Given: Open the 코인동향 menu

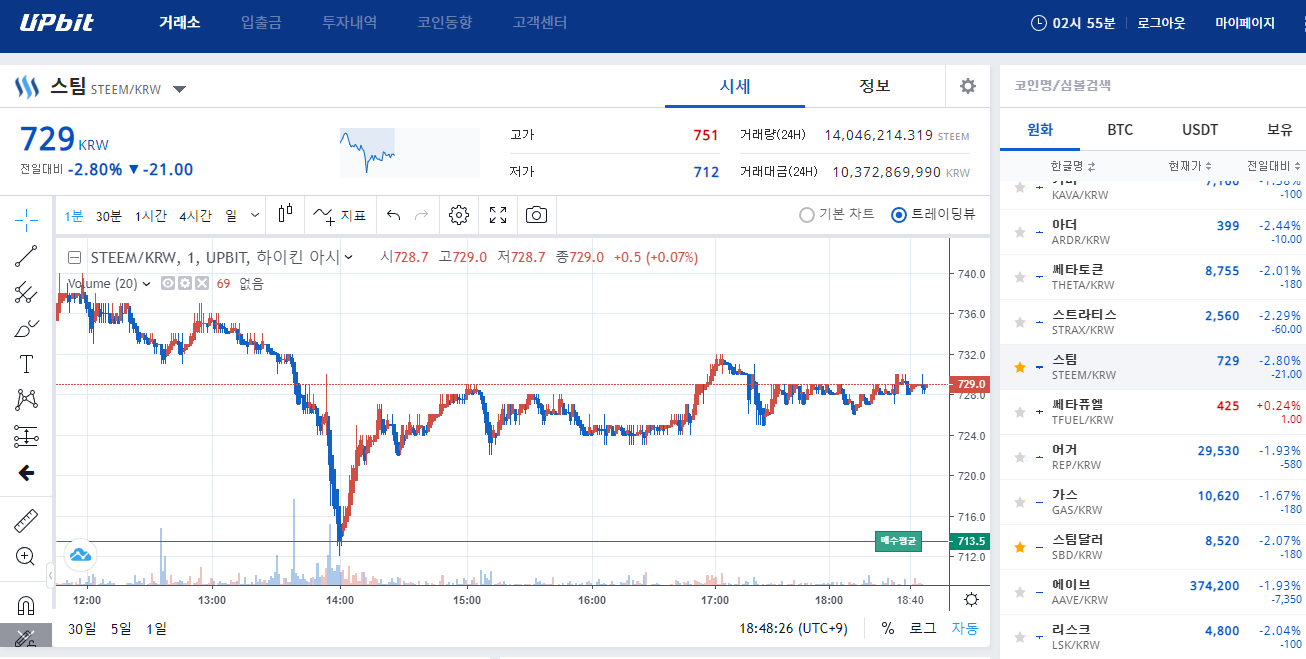Looking at the screenshot, I should point(445,22).
